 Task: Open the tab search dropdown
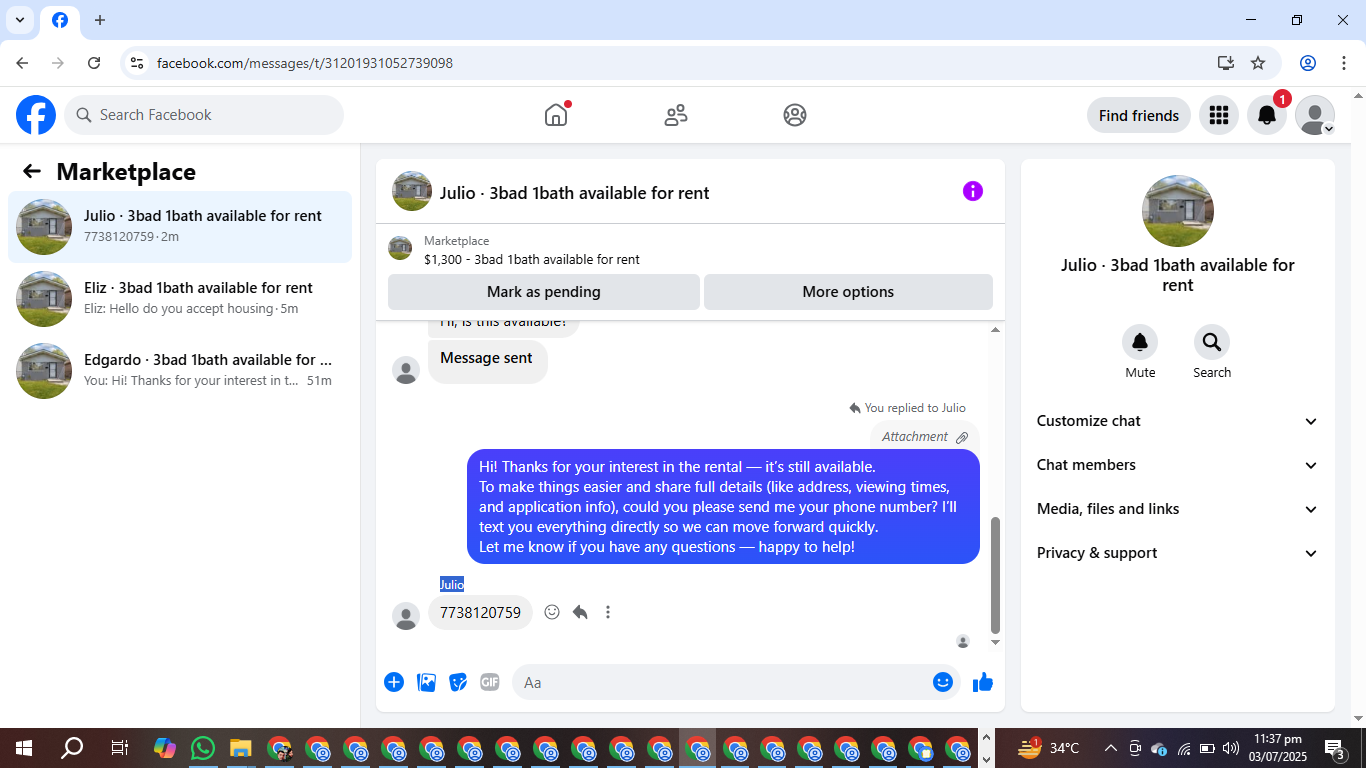point(20,20)
